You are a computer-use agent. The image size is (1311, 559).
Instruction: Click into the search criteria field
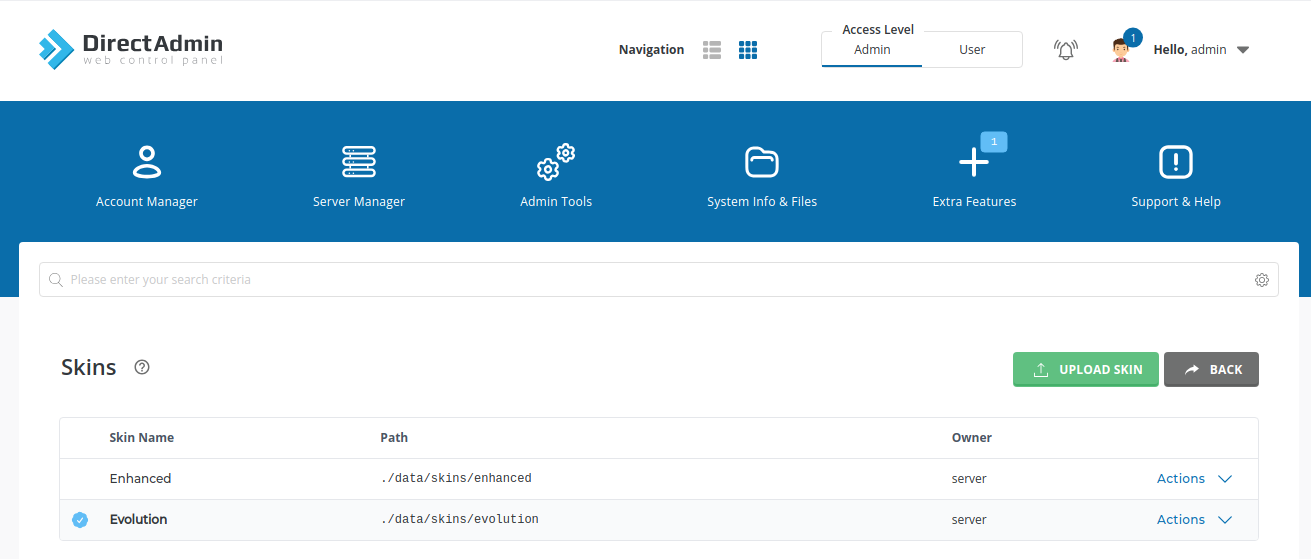click(x=650, y=280)
